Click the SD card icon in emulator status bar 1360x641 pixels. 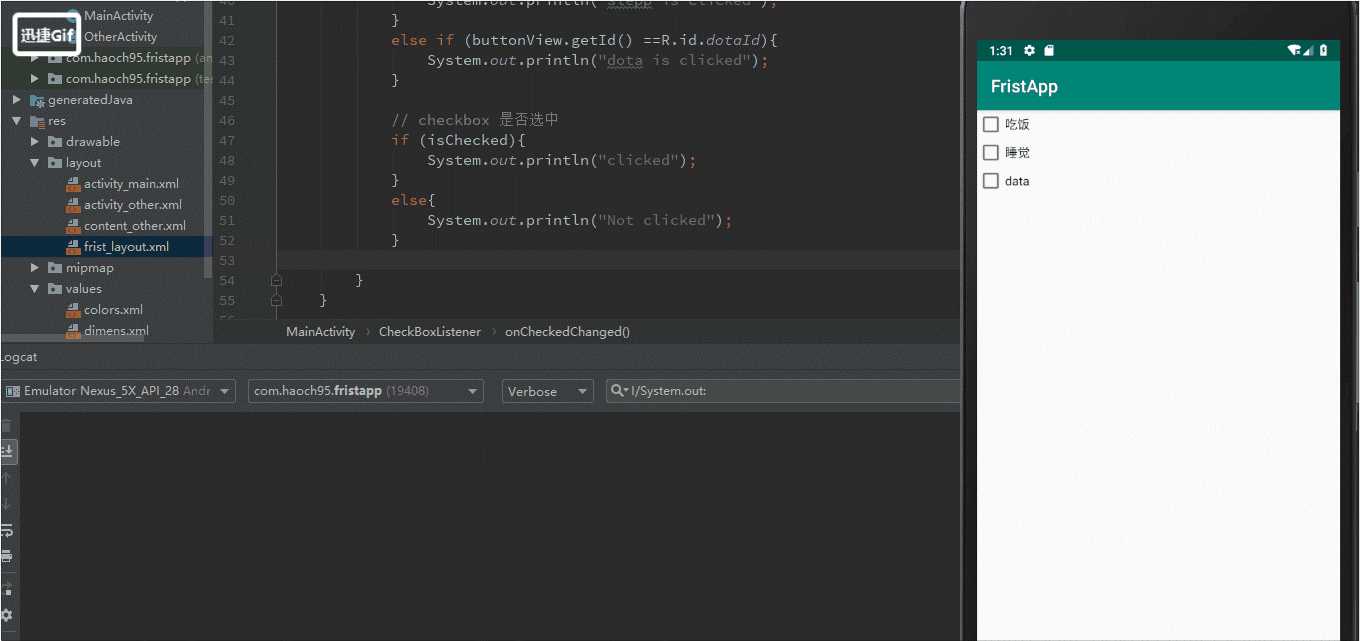(1049, 51)
